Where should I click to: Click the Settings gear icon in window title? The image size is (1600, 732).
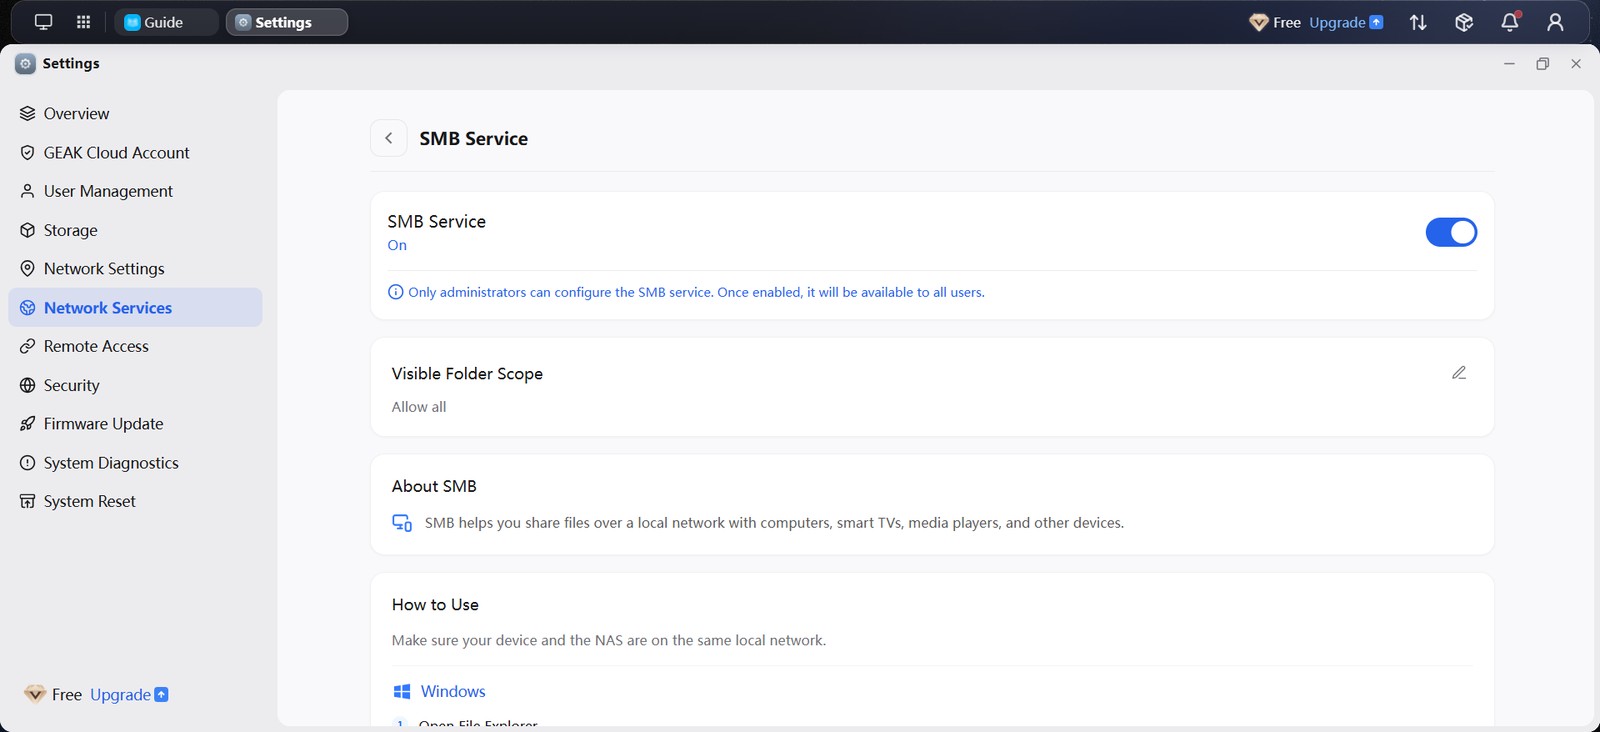coord(26,63)
